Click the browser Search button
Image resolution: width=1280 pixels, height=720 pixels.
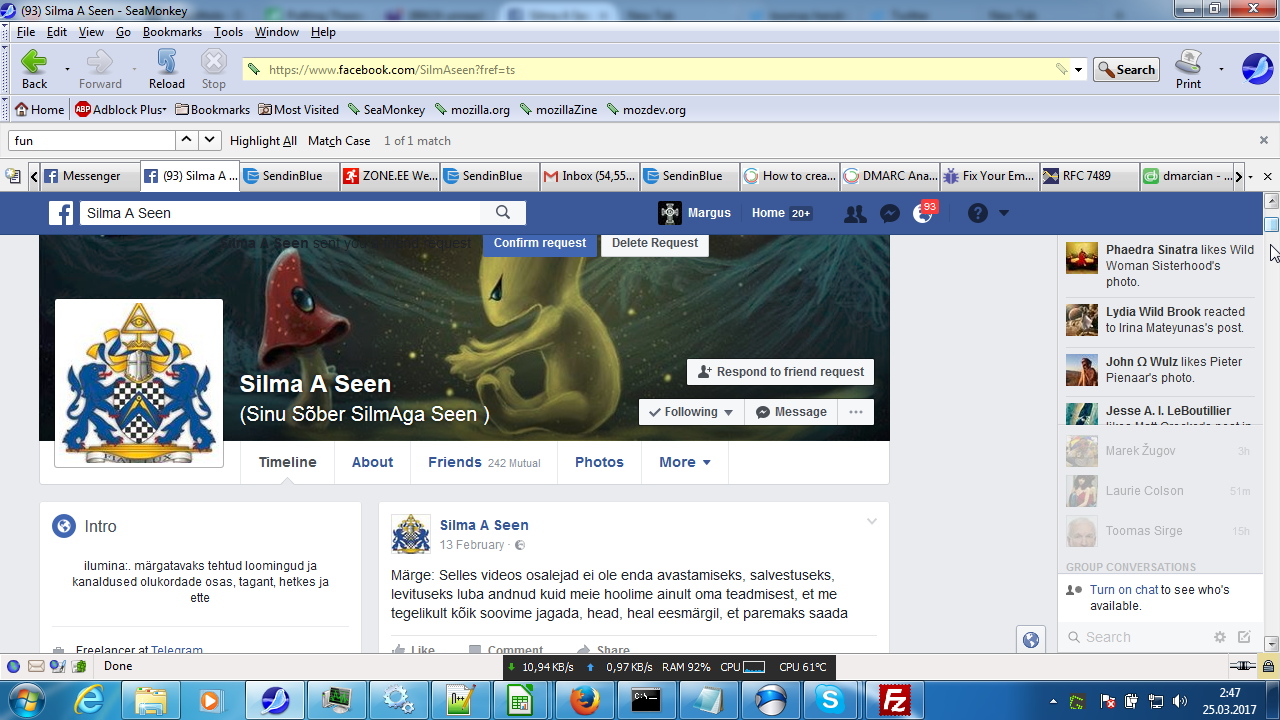point(1126,70)
